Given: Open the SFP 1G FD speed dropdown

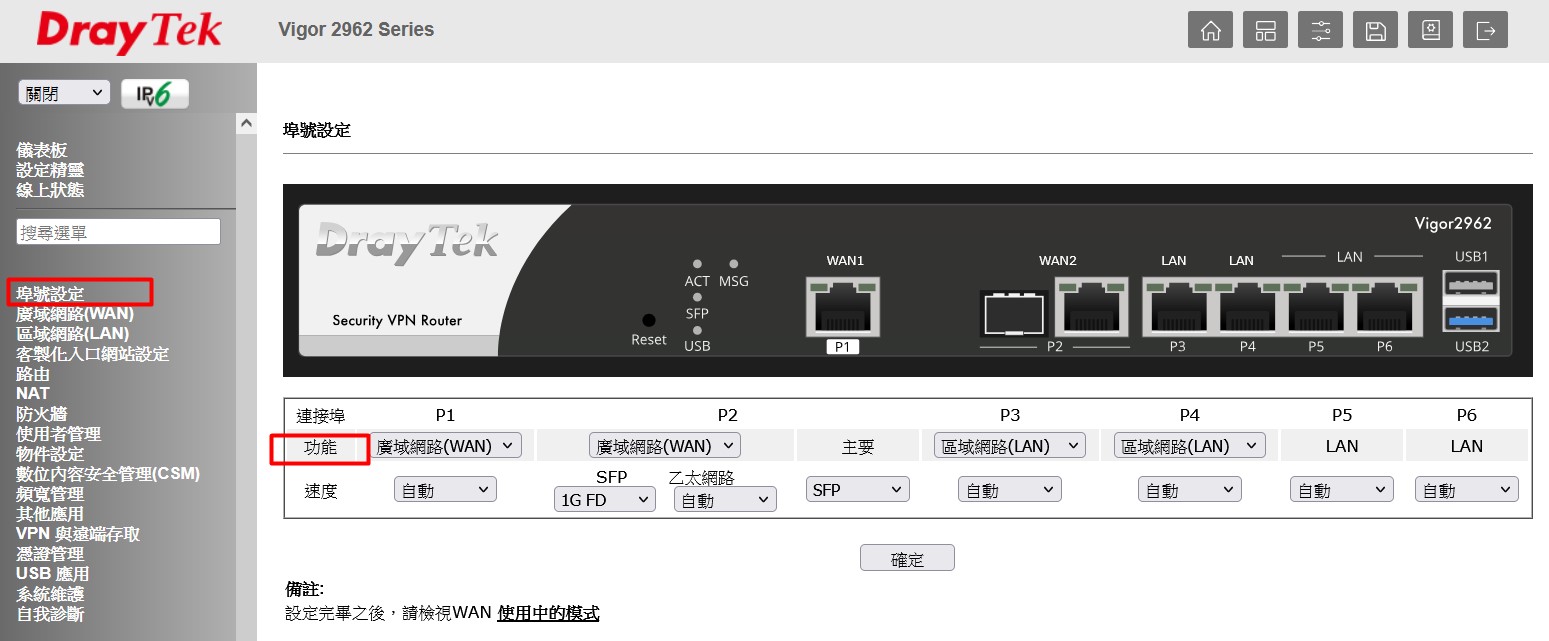Looking at the screenshot, I should coord(604,500).
